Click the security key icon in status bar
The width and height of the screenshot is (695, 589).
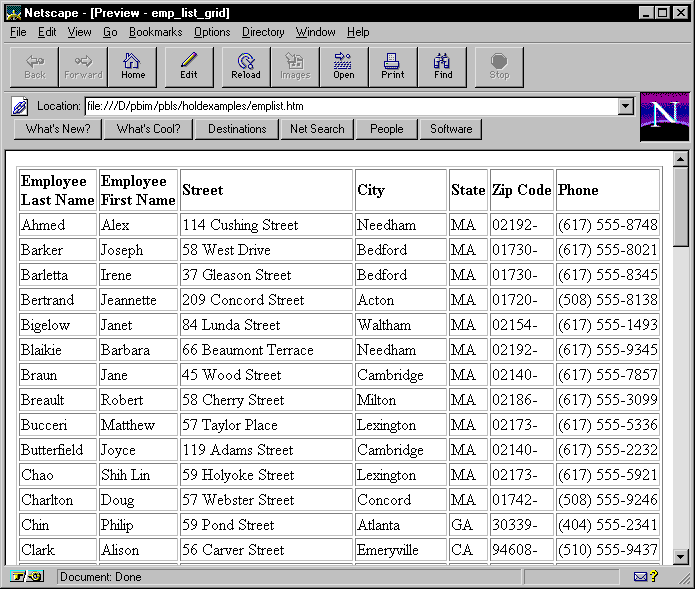(27, 577)
